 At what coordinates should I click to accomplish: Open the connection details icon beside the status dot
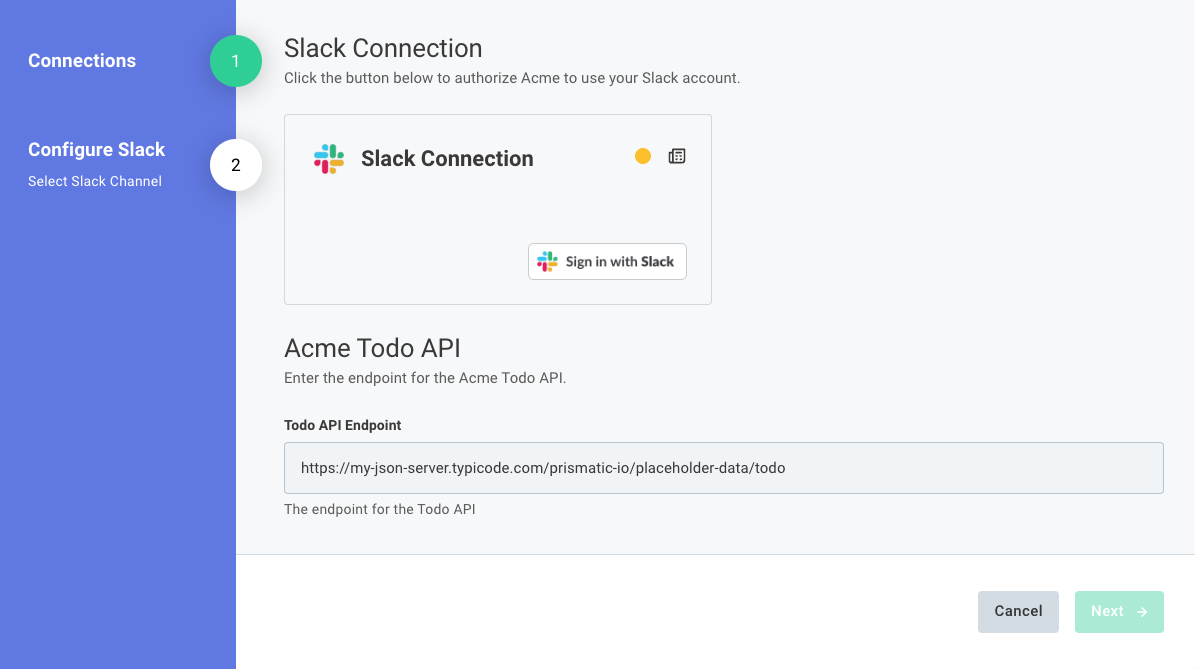pos(677,156)
